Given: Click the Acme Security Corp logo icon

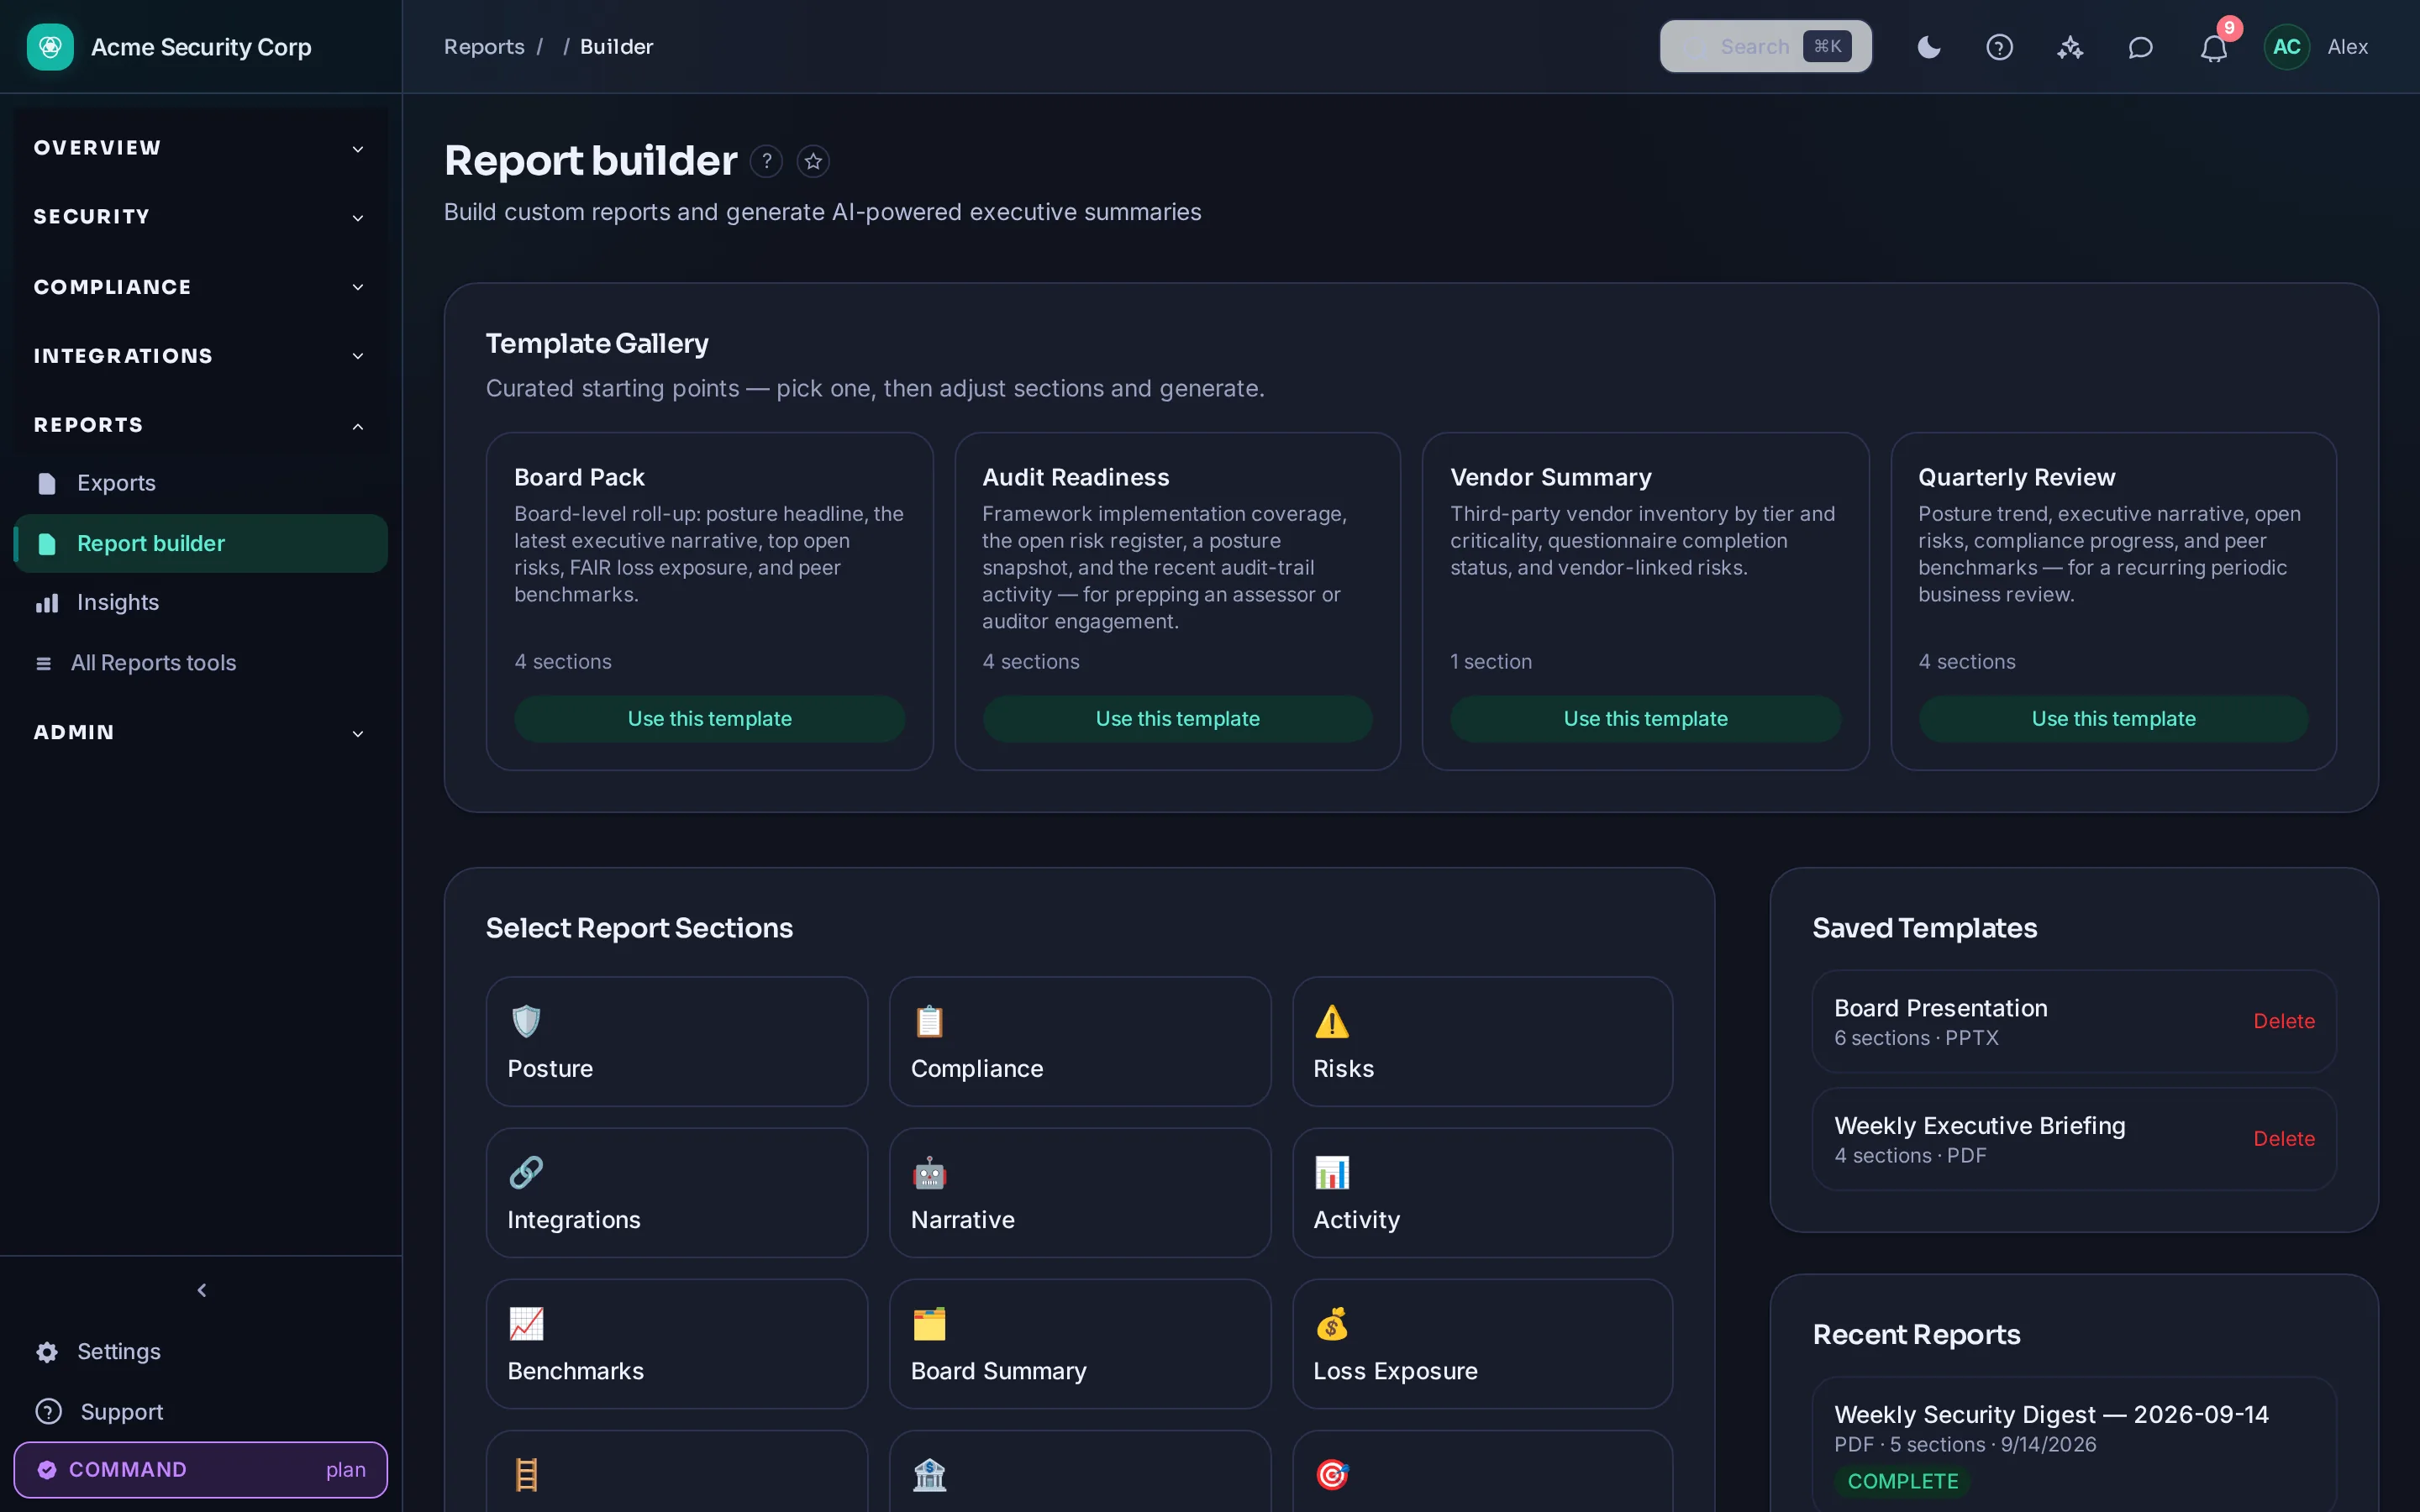Looking at the screenshot, I should [50, 47].
